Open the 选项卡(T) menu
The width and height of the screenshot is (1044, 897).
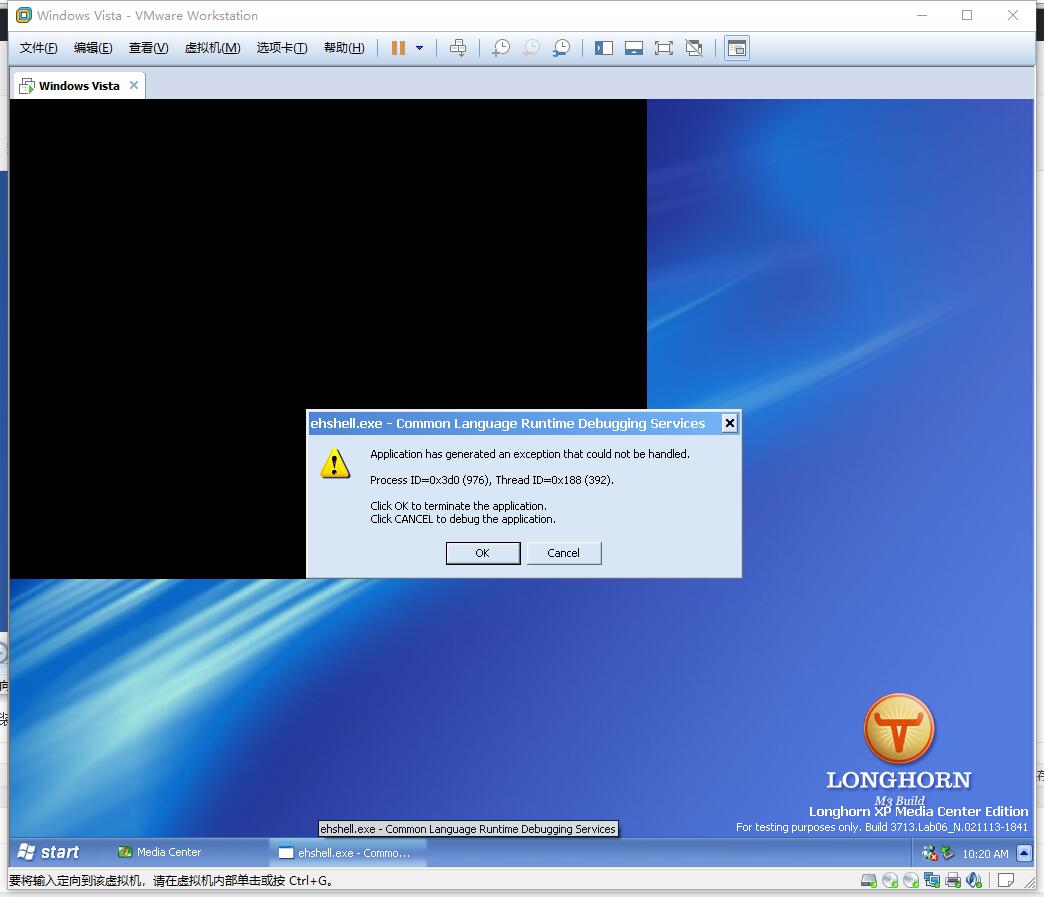pyautogui.click(x=282, y=48)
